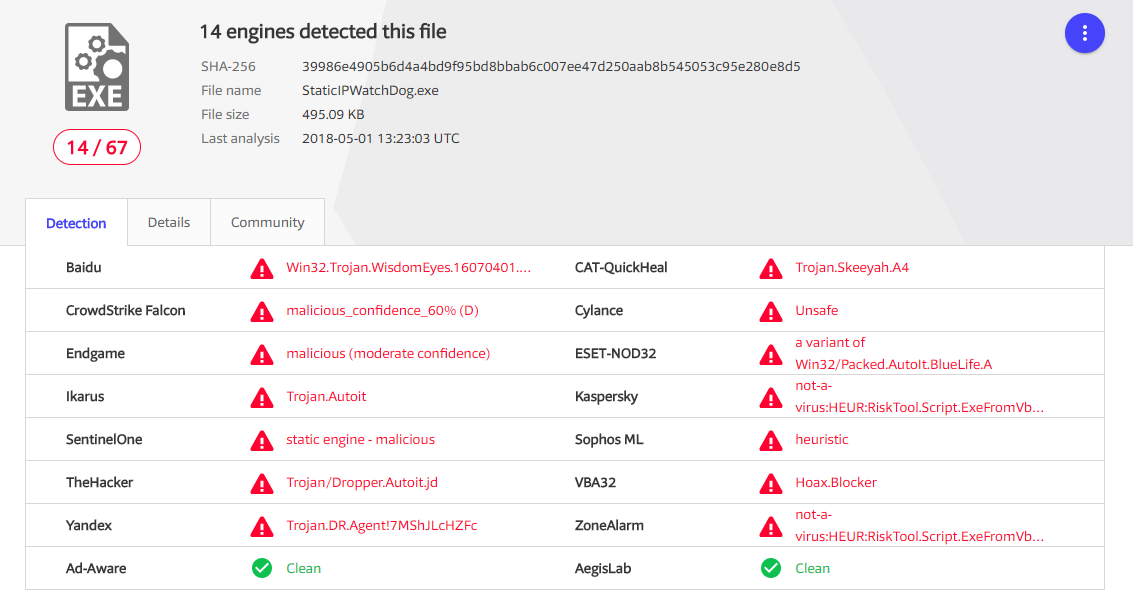Click the result 'static engine - malicious'

point(361,439)
